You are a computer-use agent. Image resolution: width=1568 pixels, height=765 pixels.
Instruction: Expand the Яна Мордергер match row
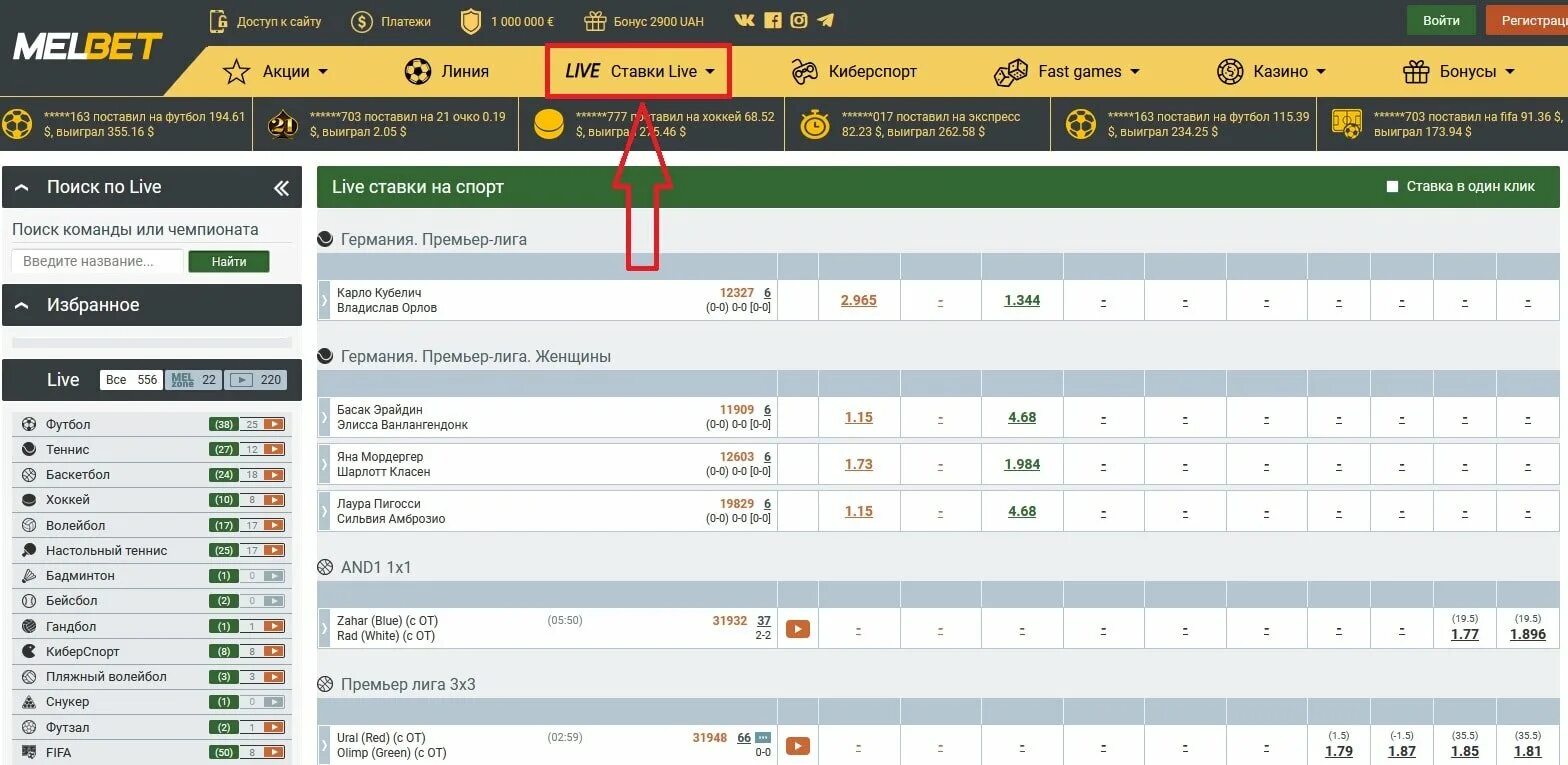[324, 464]
